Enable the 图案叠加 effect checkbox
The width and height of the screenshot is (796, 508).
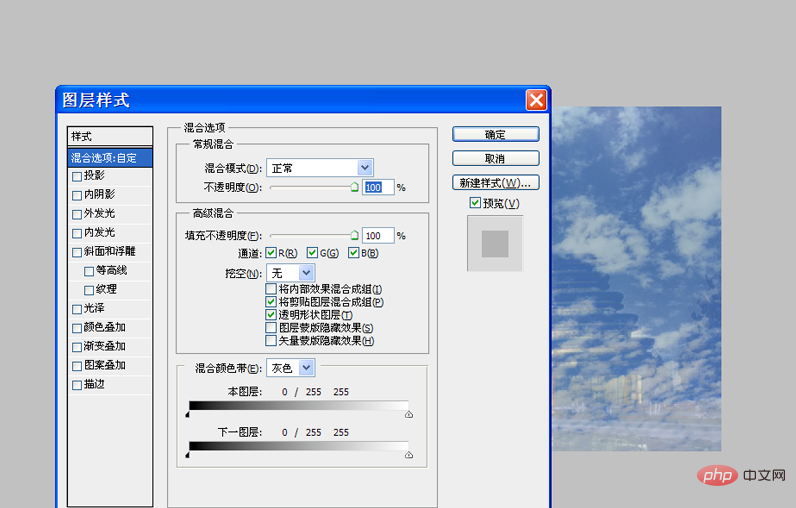tap(77, 366)
